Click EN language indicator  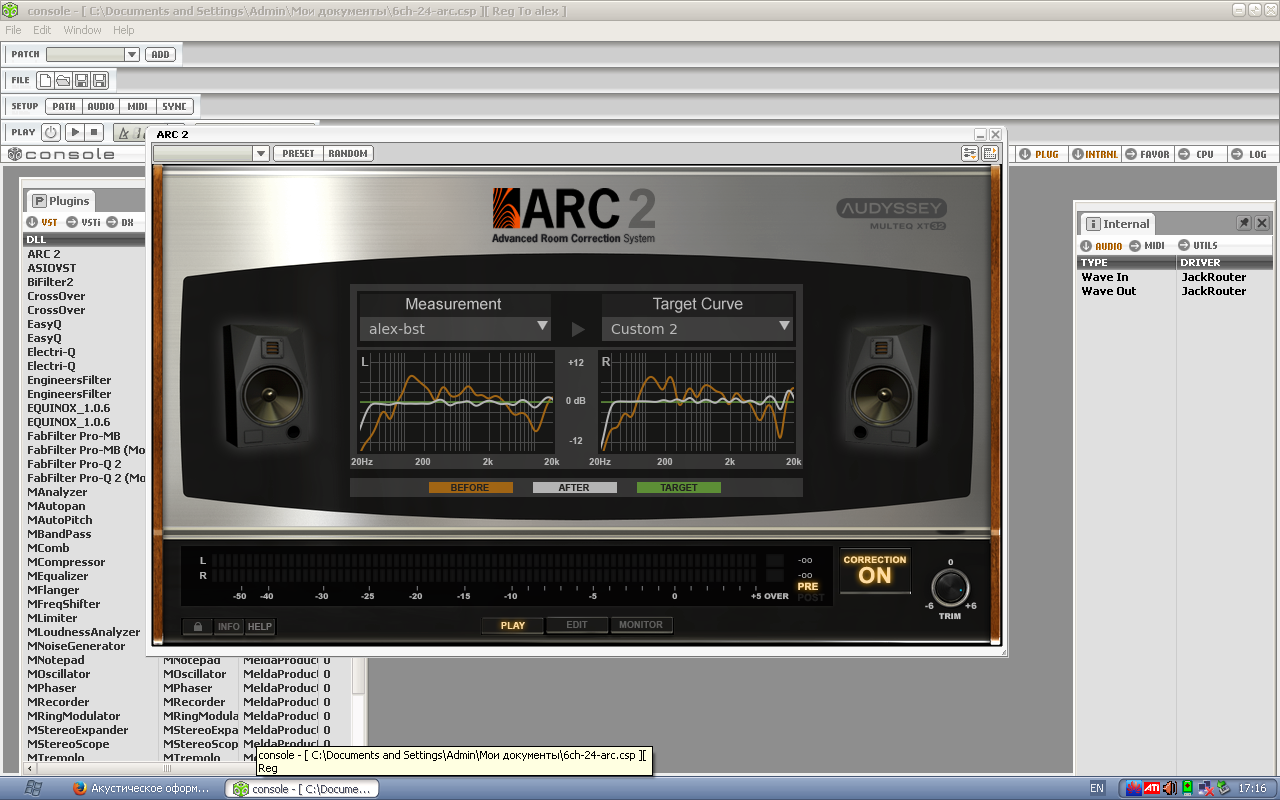[x=1097, y=788]
